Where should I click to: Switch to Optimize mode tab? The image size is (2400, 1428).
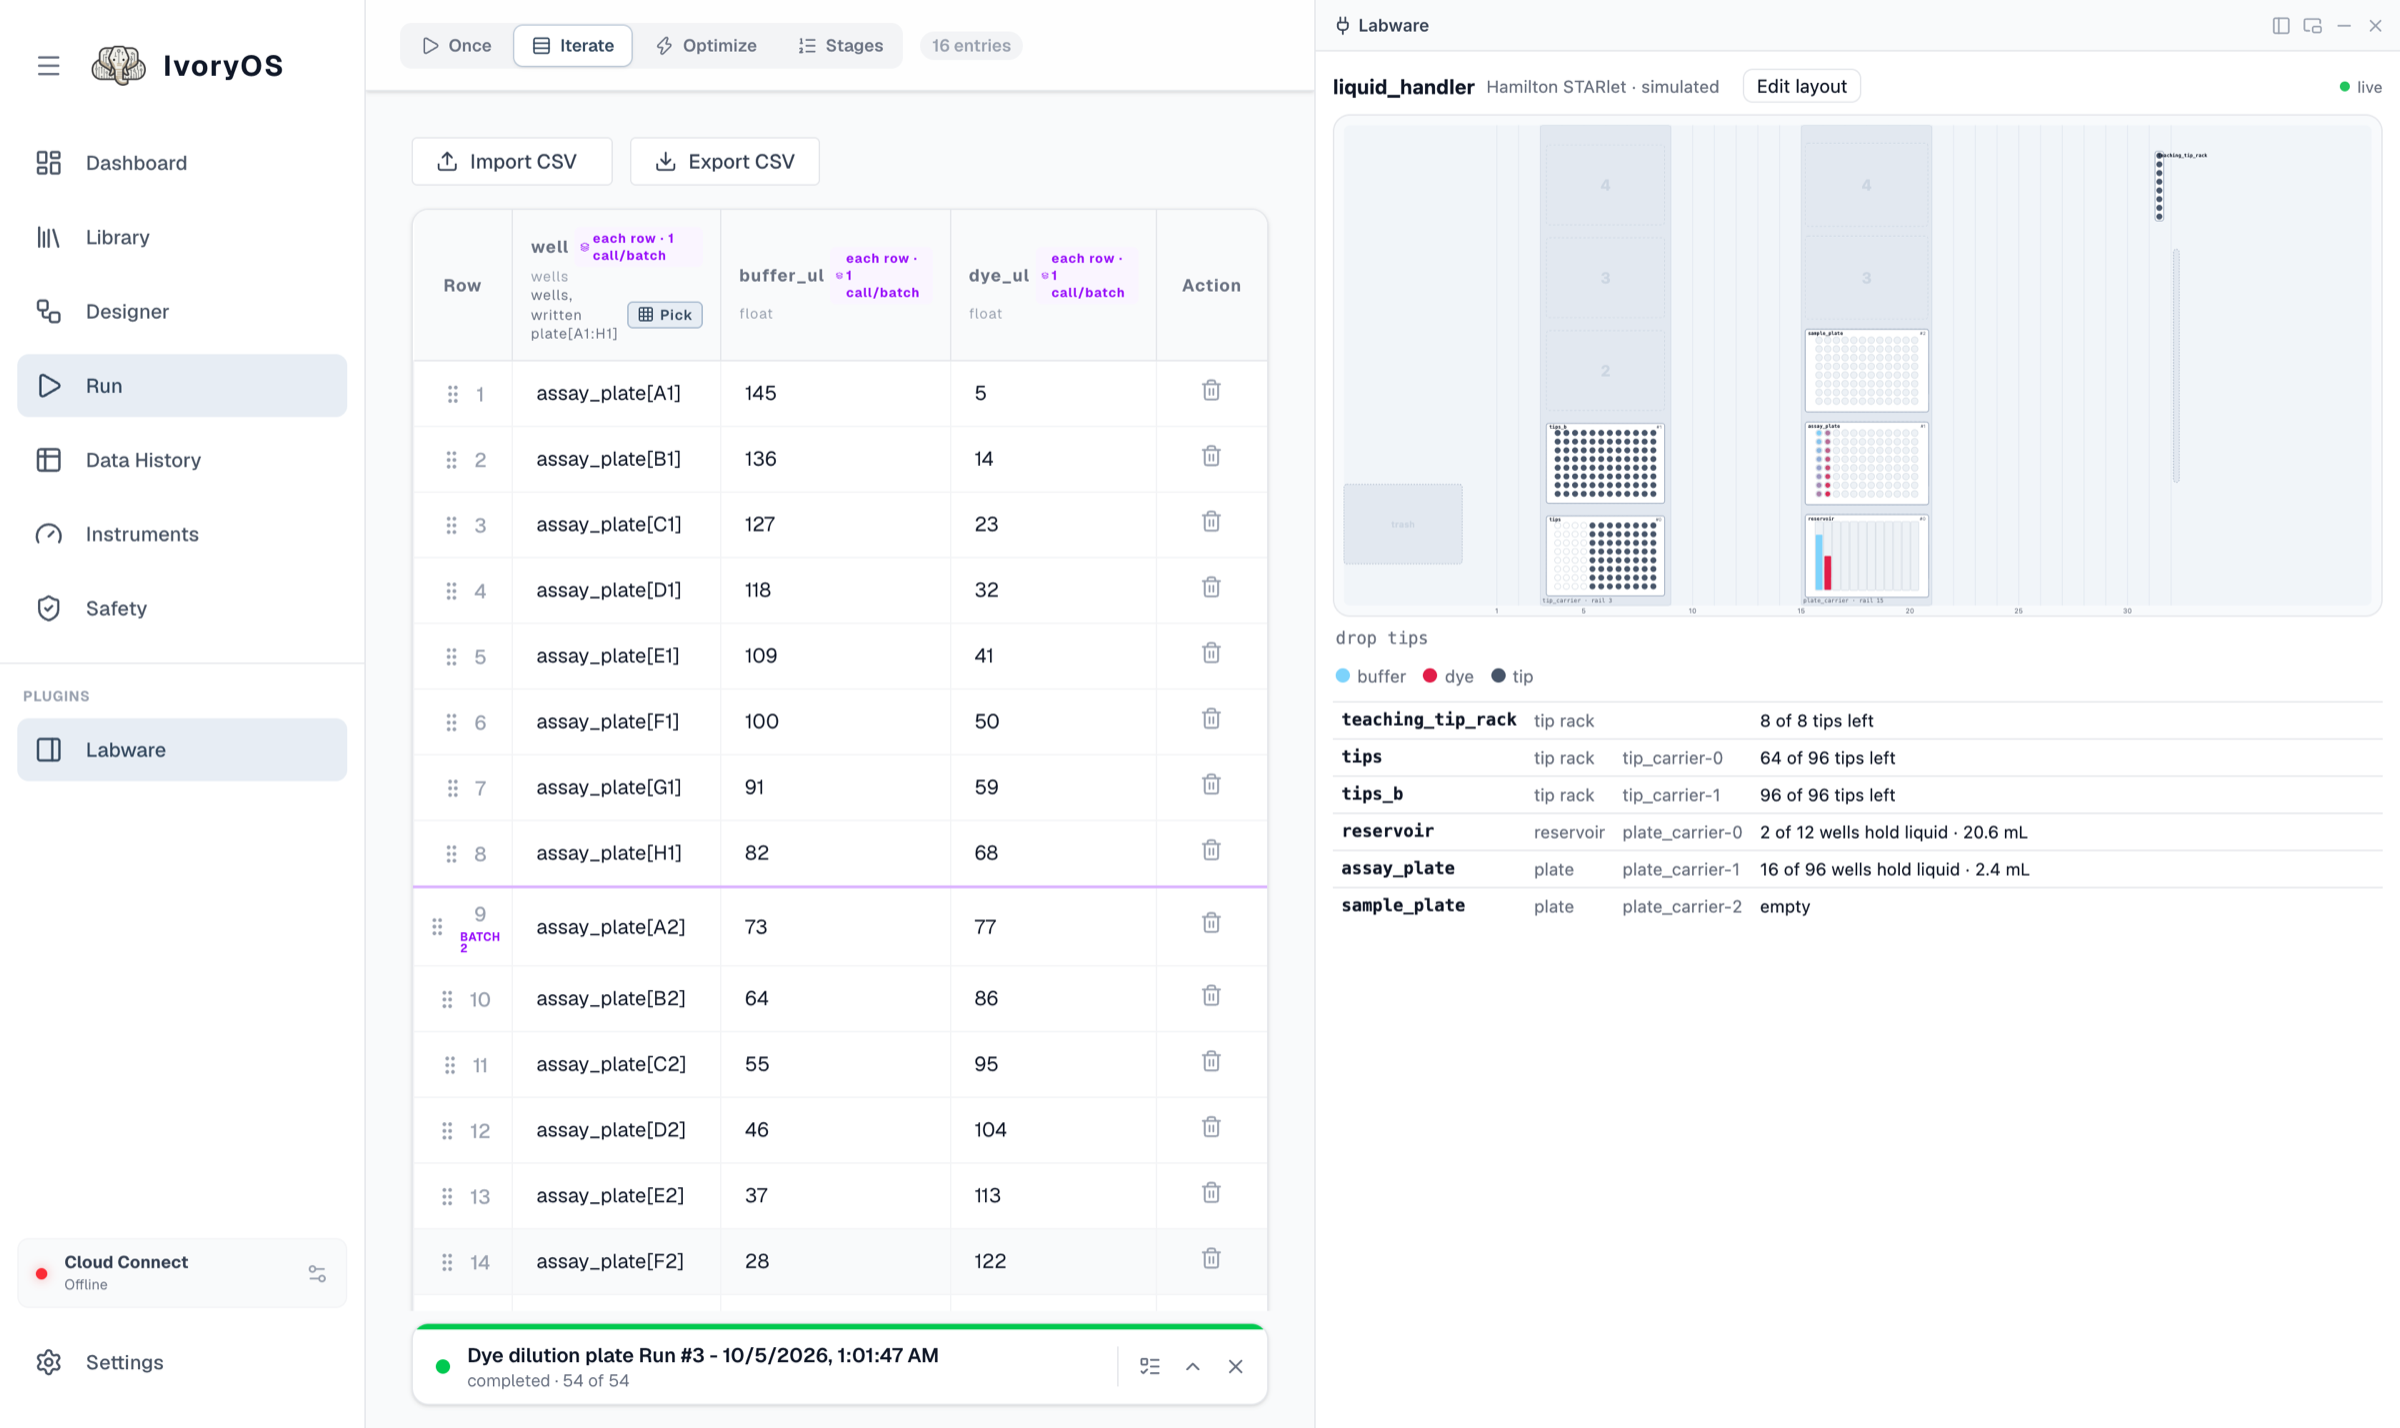point(706,45)
